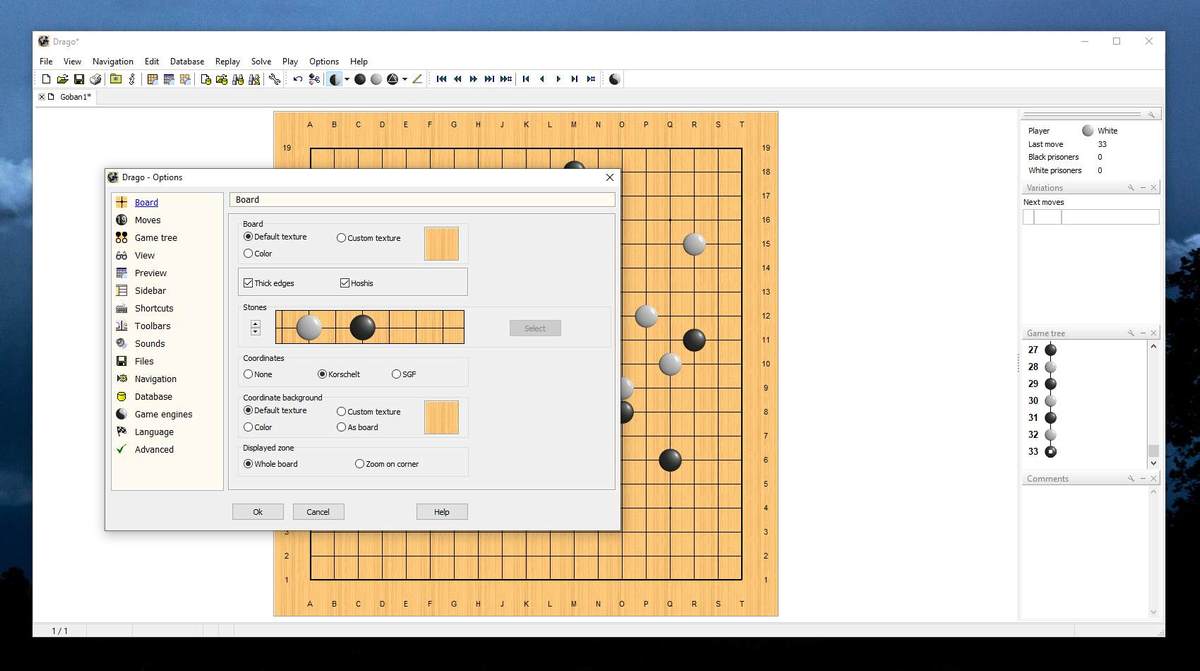
Task: Click the wrench Options toolbar icon
Action: [273, 79]
